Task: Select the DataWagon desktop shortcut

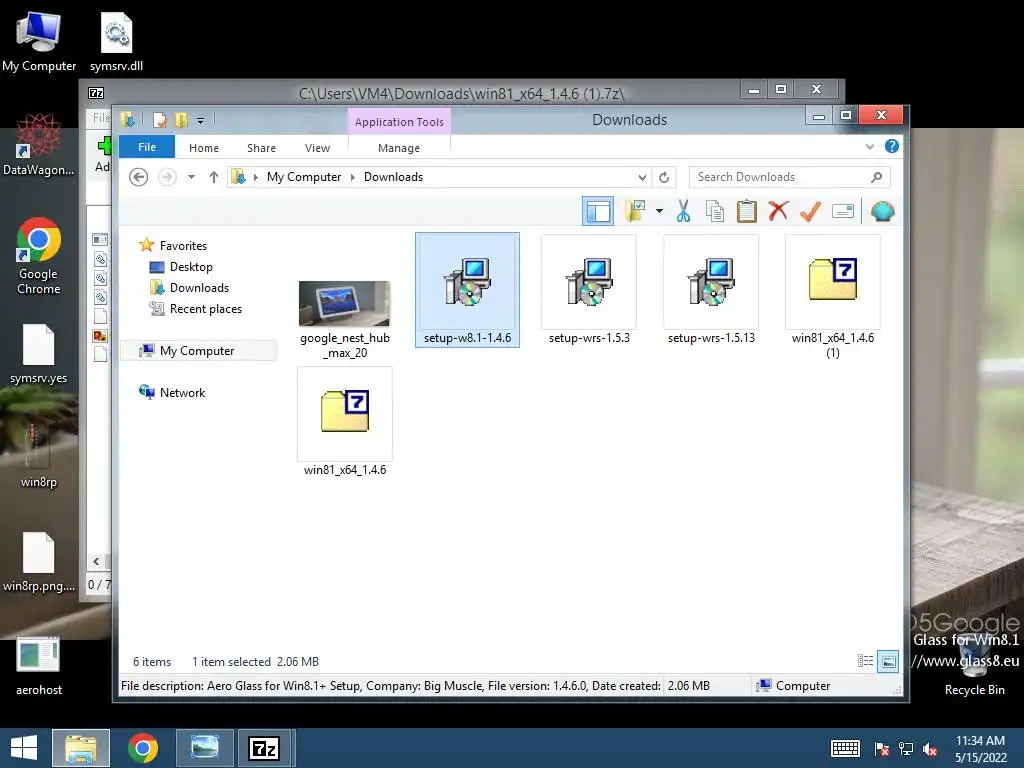Action: click(39, 144)
